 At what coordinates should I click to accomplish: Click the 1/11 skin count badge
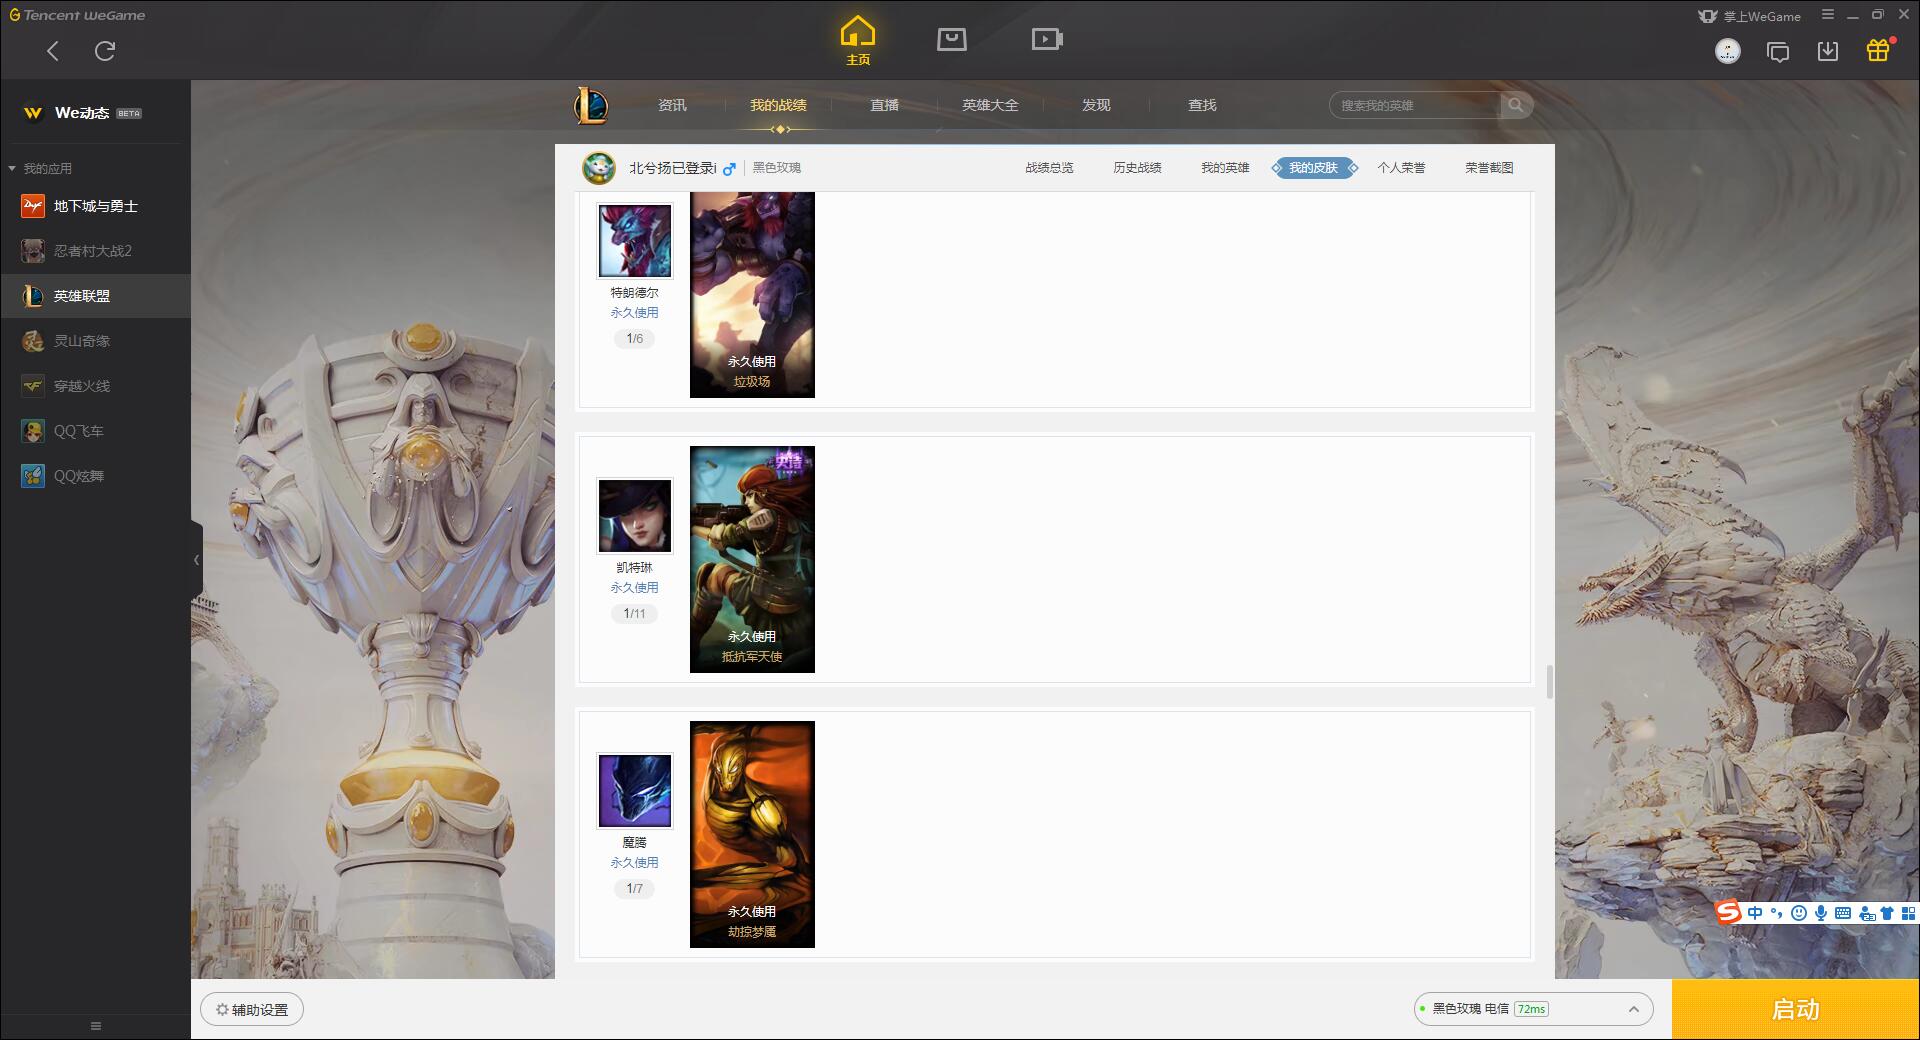point(635,614)
